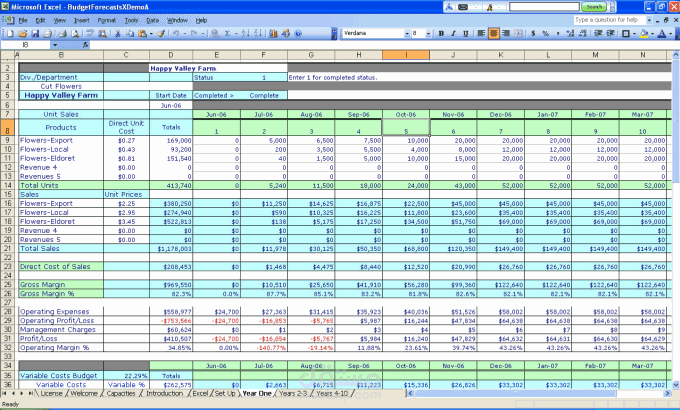Click the Decrease Decimal icon
This screenshot has width=680, height=410.
click(583, 33)
